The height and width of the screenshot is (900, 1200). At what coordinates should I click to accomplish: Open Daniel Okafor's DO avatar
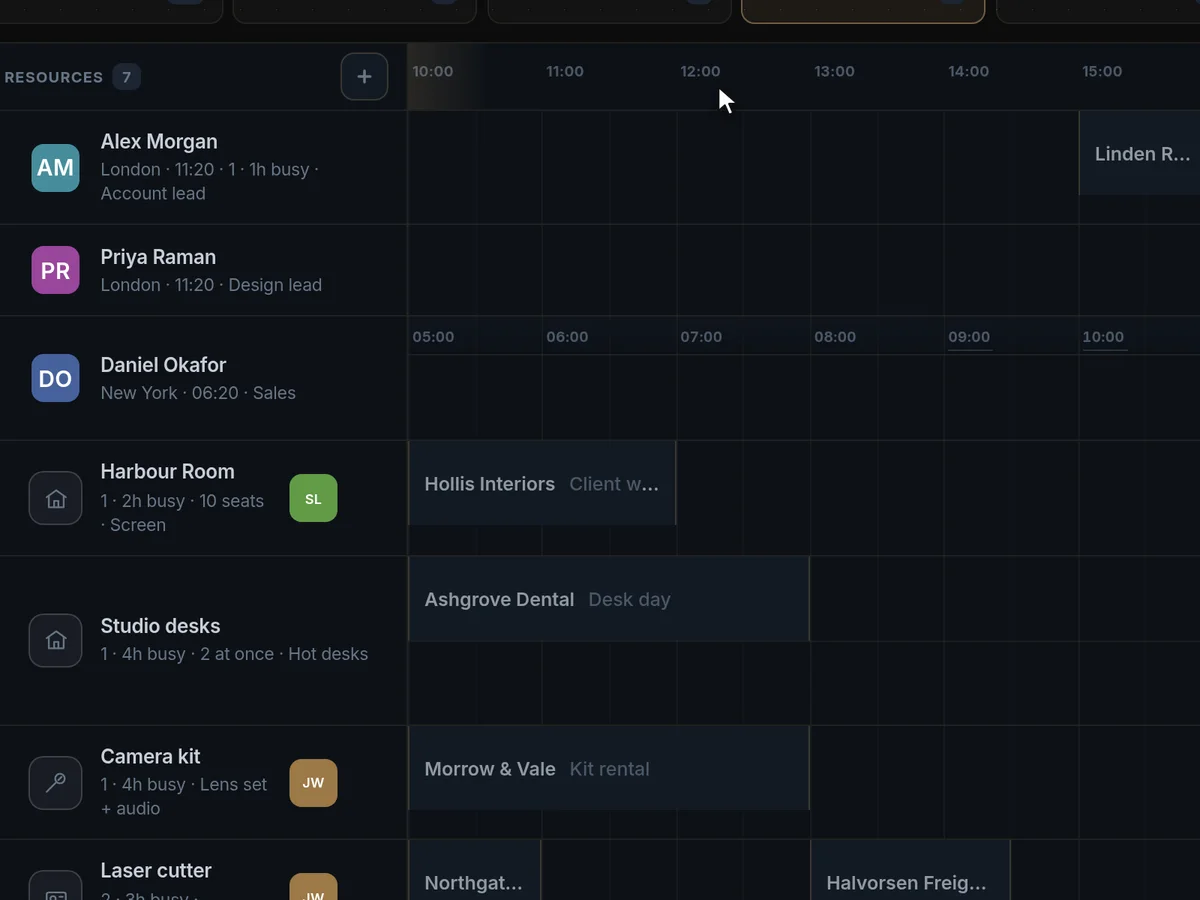[x=55, y=378]
